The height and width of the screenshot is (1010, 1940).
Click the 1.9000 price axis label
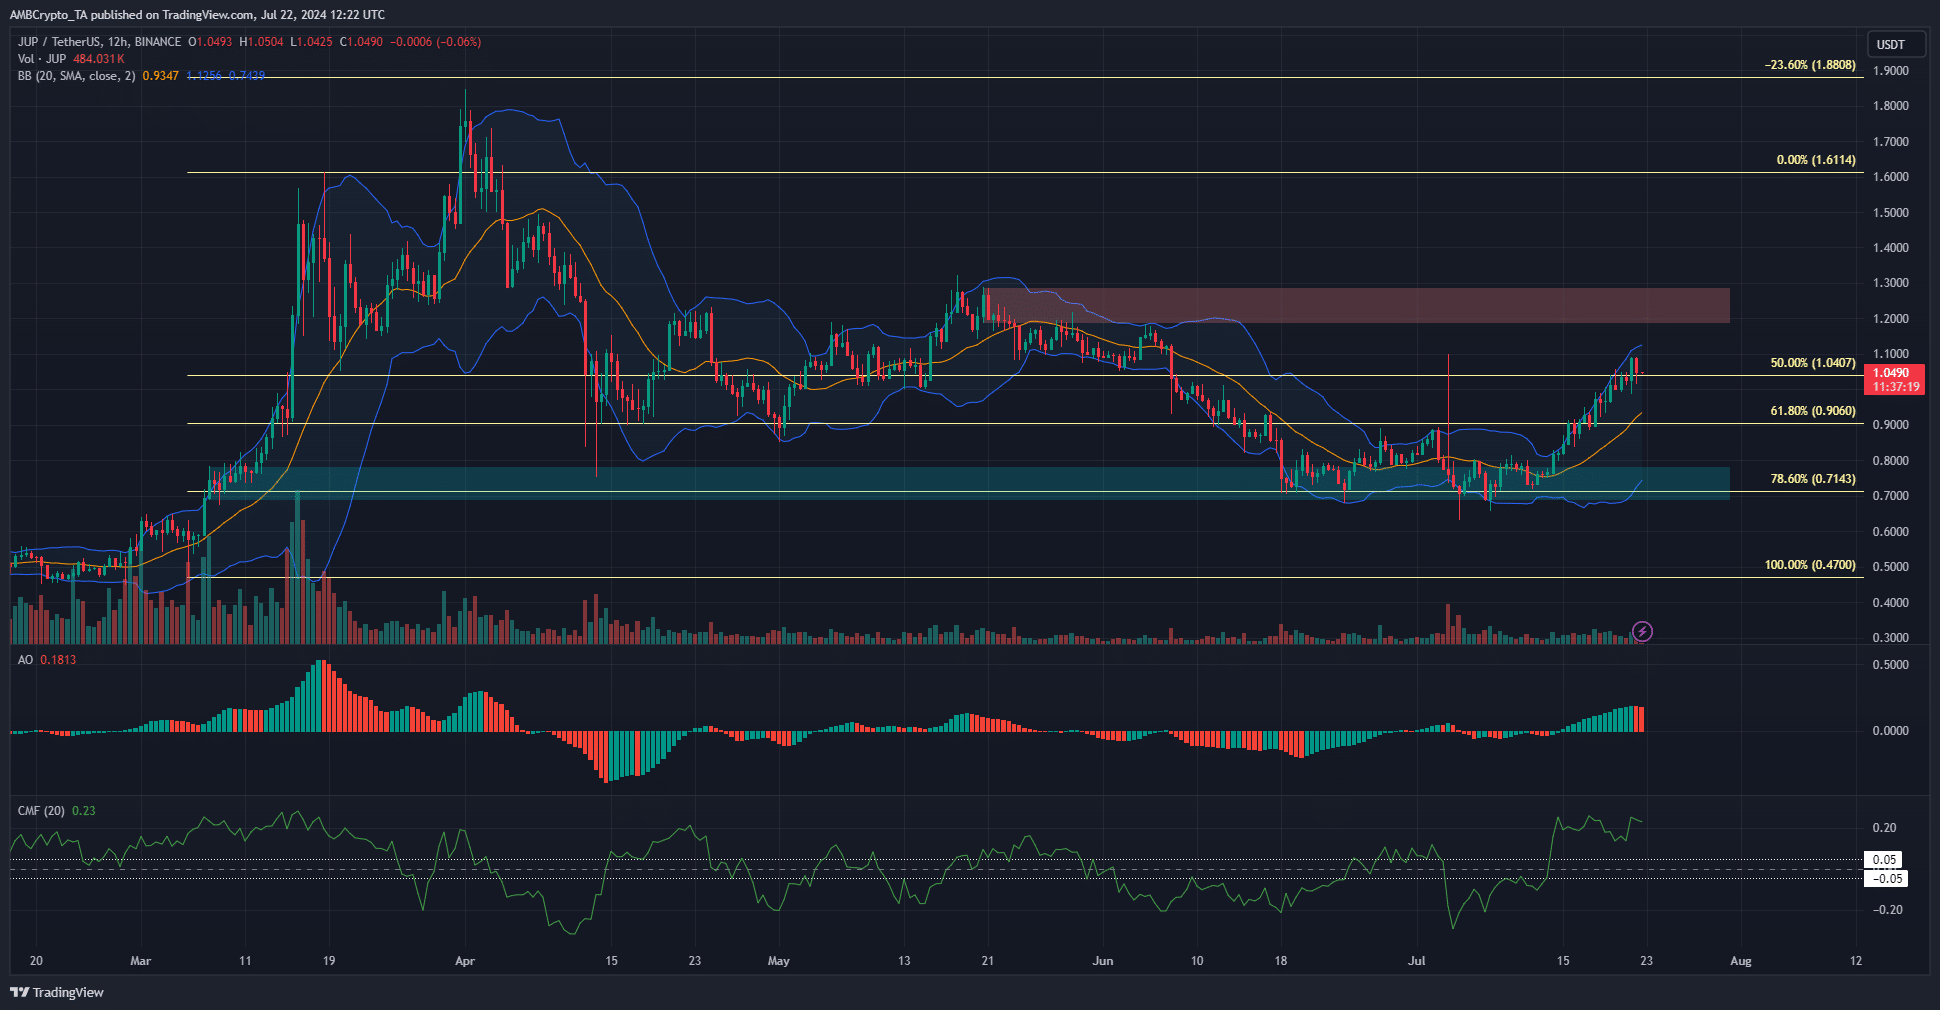[1891, 71]
